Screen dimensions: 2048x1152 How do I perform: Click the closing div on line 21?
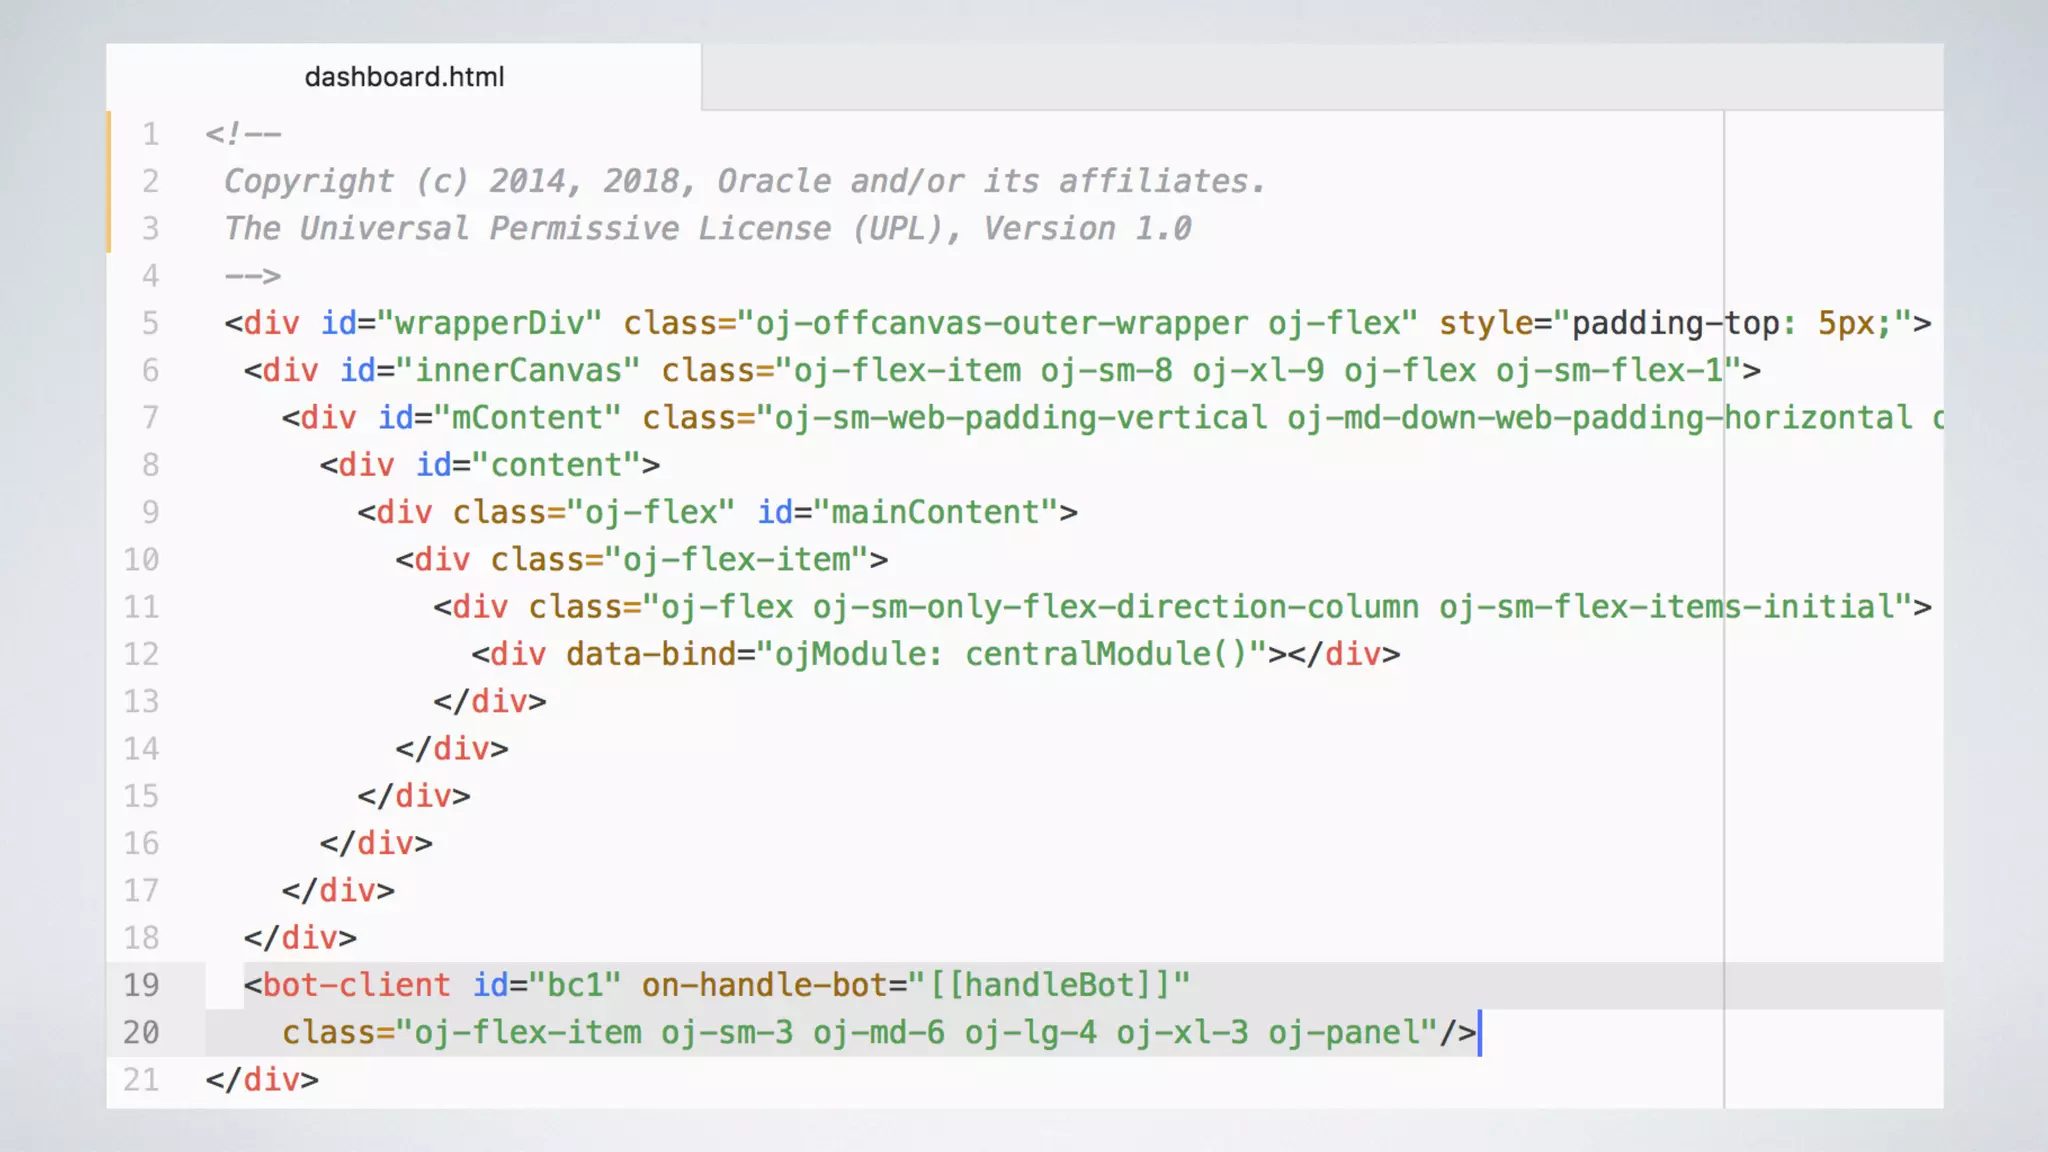(x=264, y=1080)
